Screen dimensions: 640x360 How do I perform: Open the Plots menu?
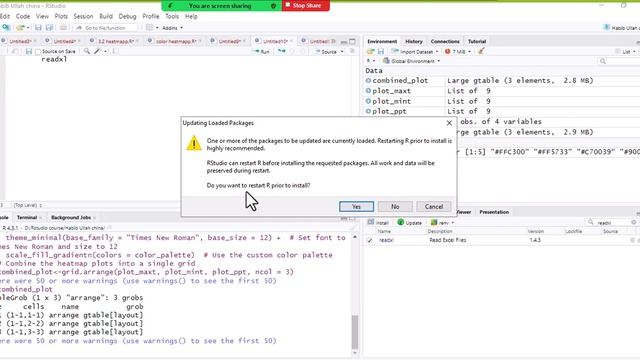tap(61, 16)
